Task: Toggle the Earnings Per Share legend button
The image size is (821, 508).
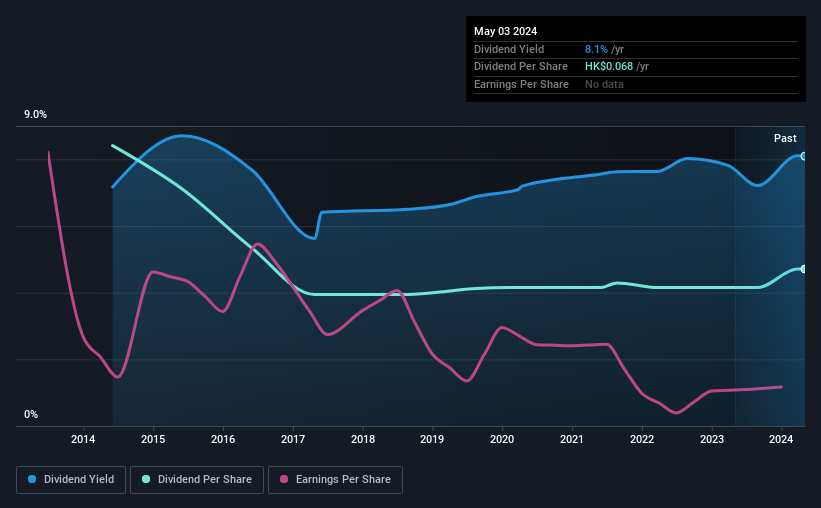Action: (x=335, y=480)
